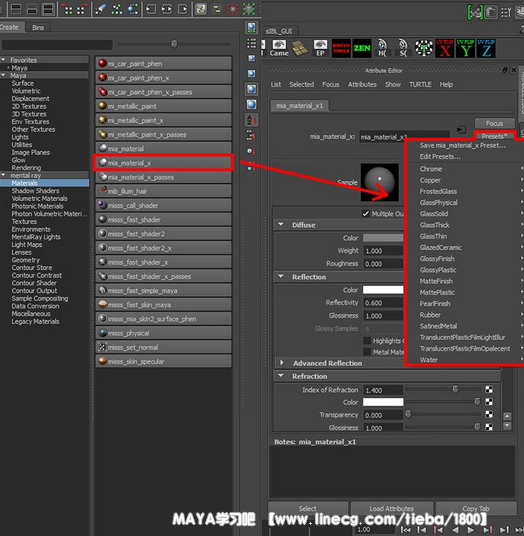Click the EP shelf icon
Image resolution: width=524 pixels, height=536 pixels.
coord(320,48)
